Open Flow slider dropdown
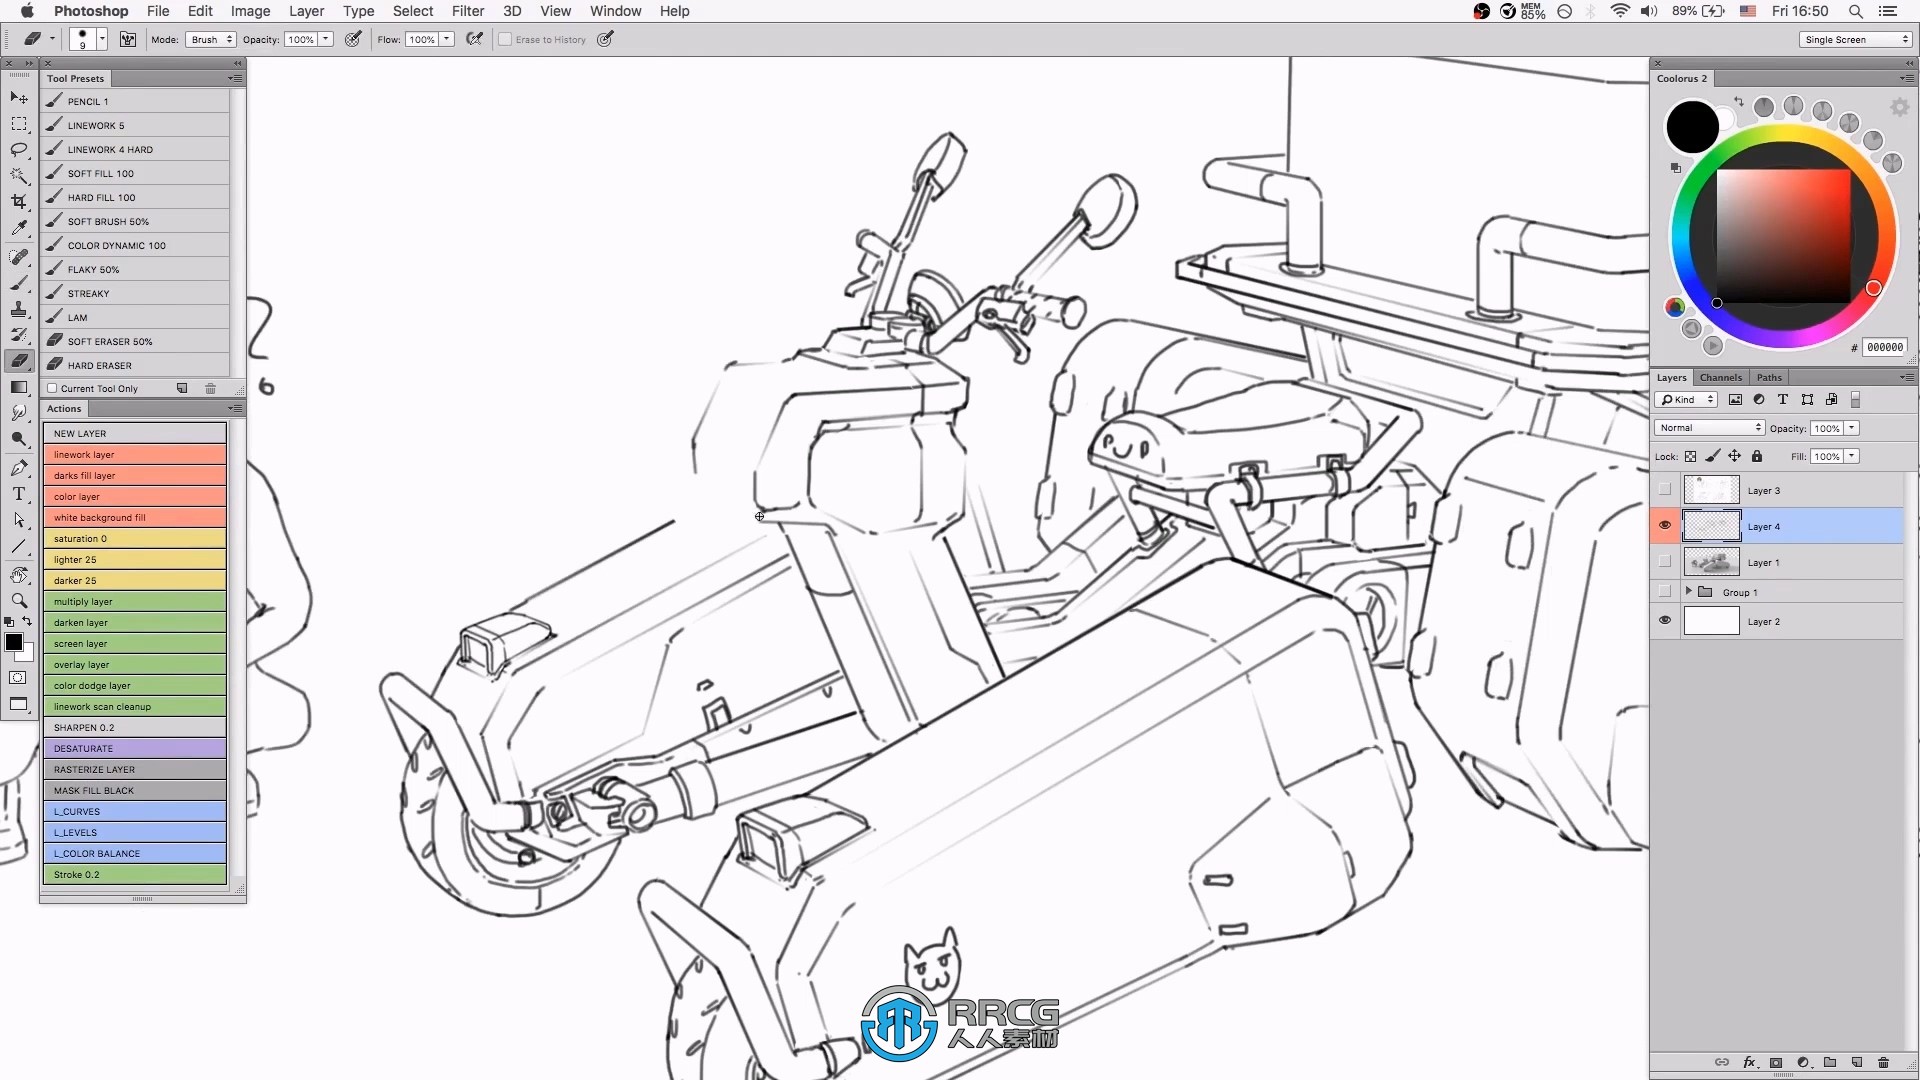This screenshot has width=1920, height=1080. pos(447,39)
